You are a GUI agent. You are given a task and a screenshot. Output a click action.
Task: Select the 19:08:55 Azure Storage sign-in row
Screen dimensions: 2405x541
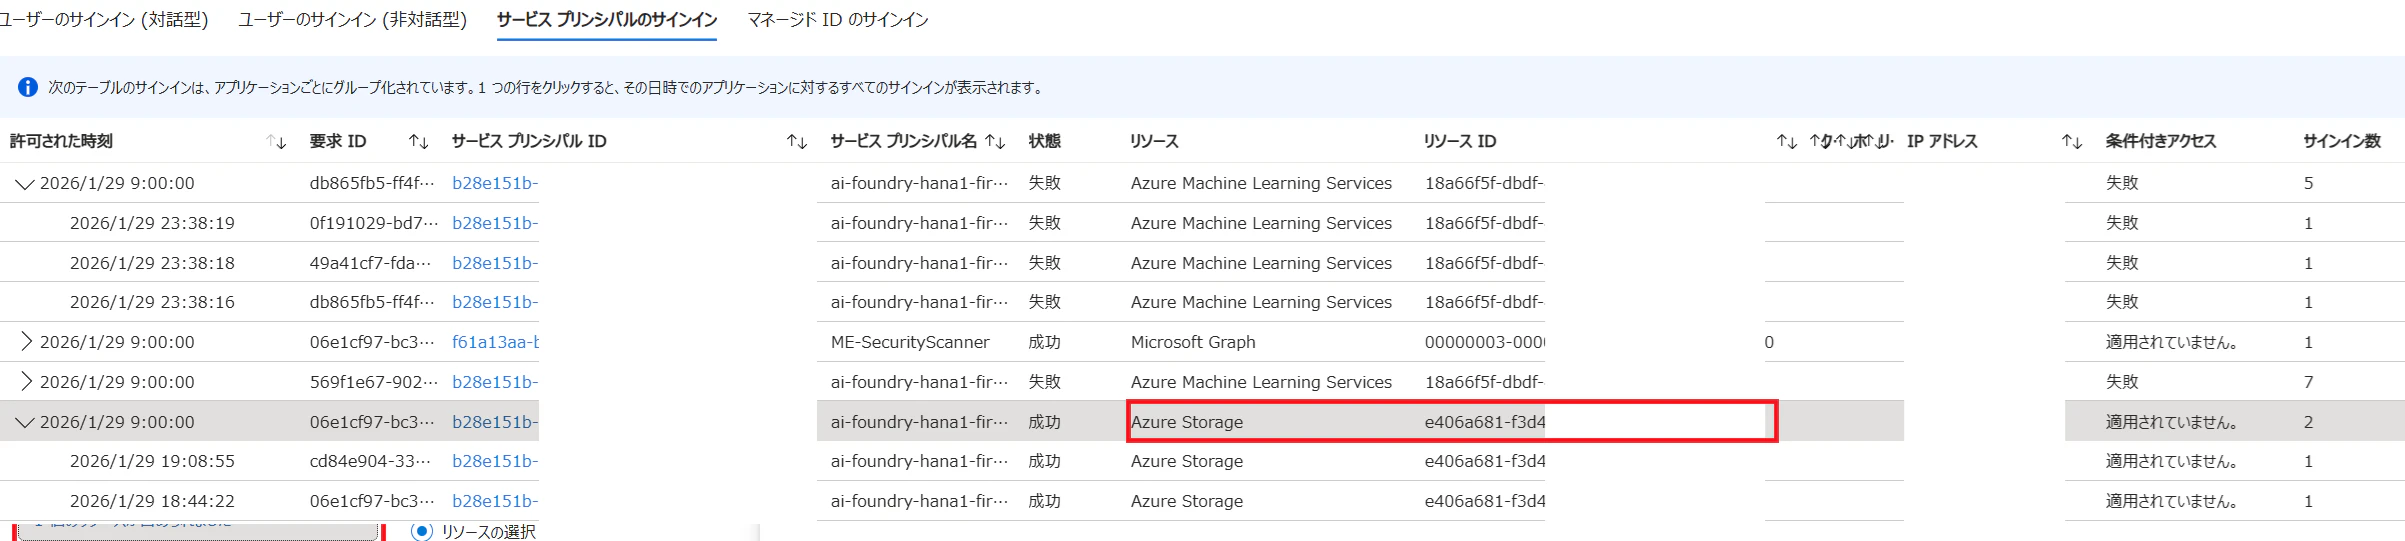(x=1187, y=461)
